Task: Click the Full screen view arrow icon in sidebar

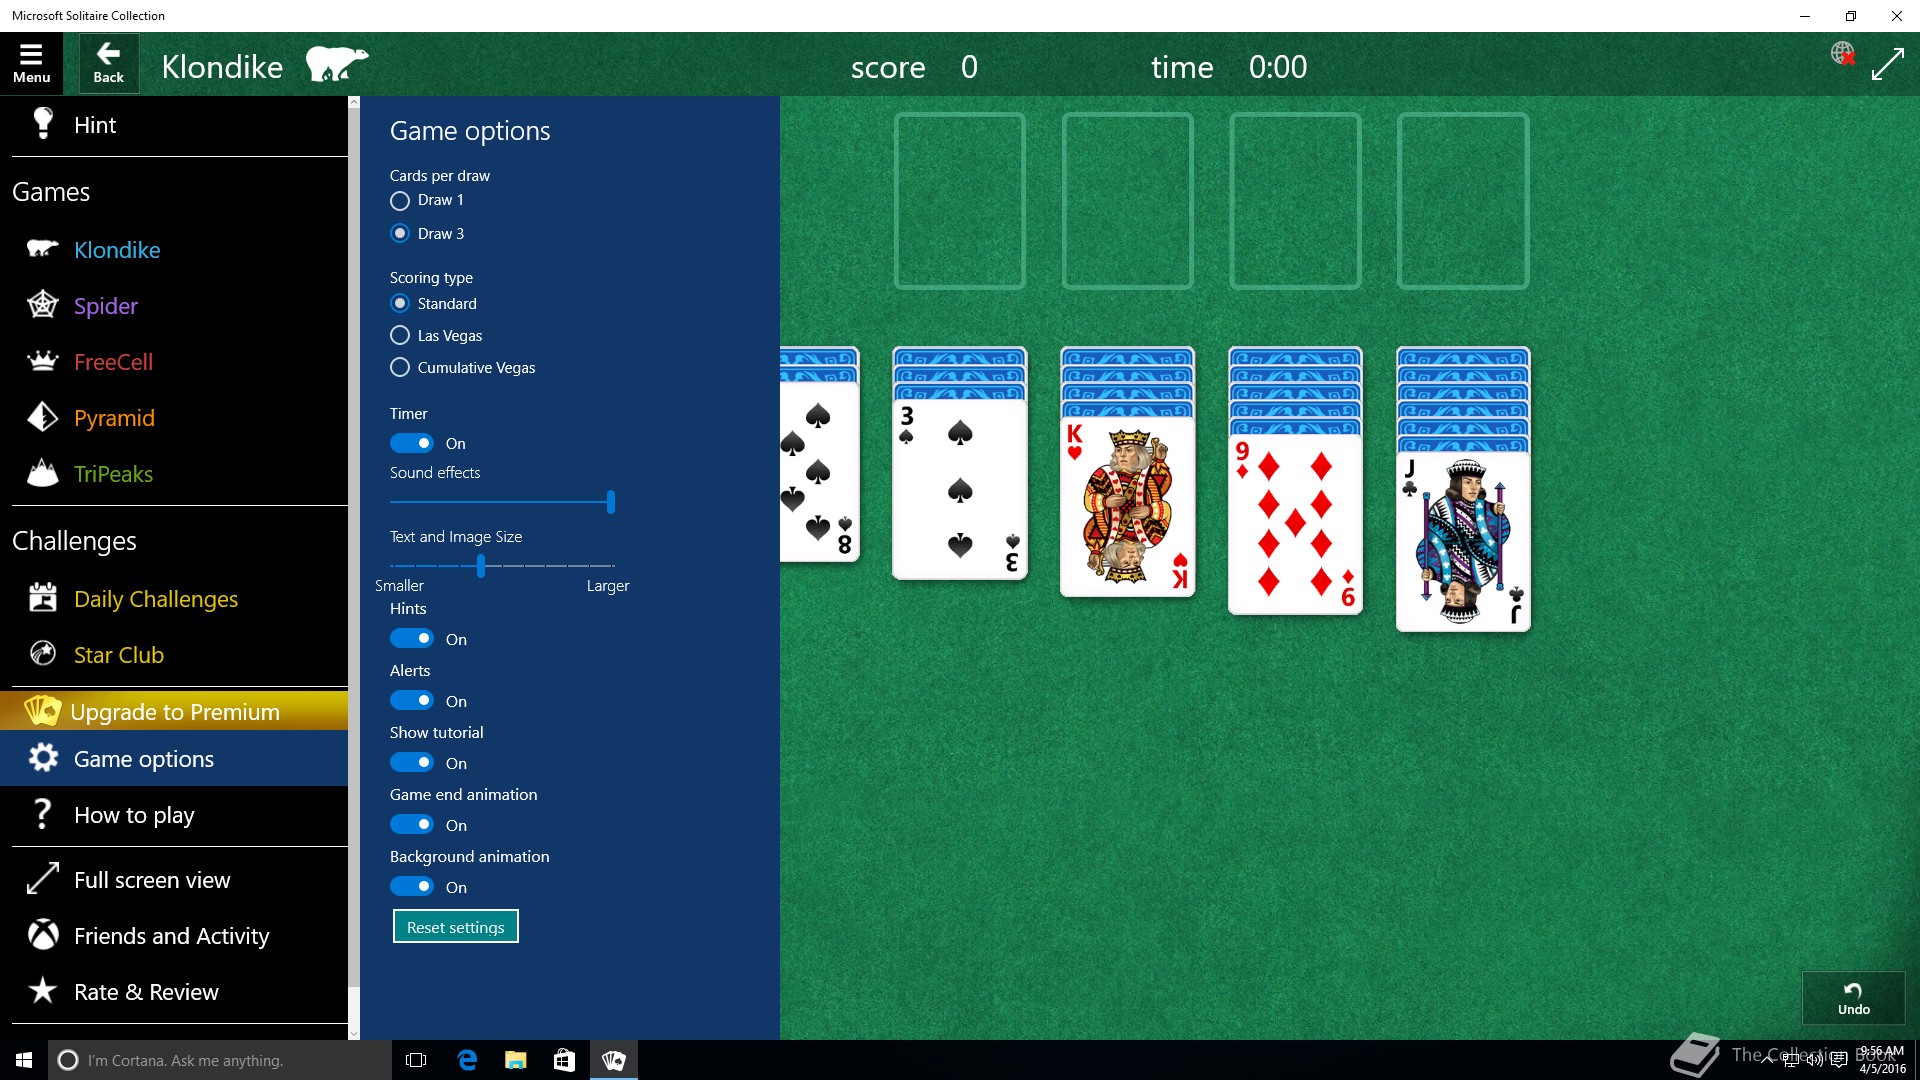Action: (x=42, y=879)
